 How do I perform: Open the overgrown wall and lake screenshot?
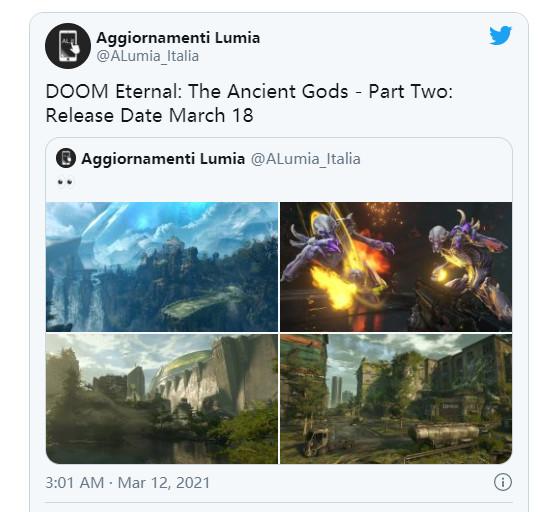[x=162, y=399]
